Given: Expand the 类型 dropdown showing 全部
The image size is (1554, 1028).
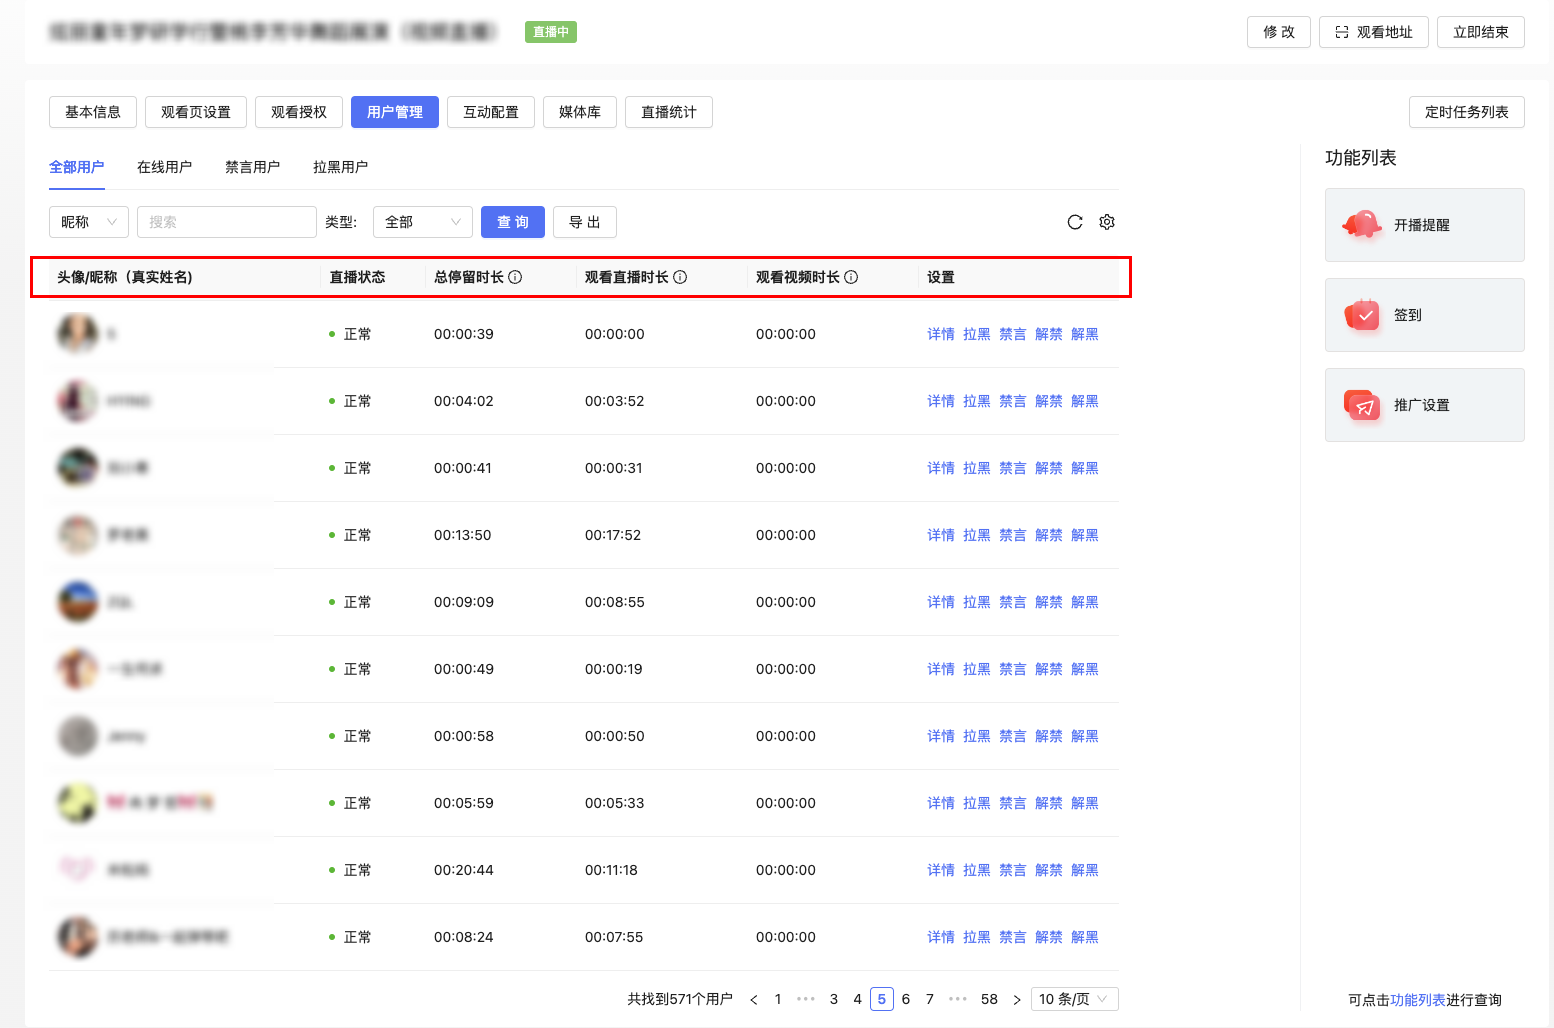Looking at the screenshot, I should [x=422, y=222].
